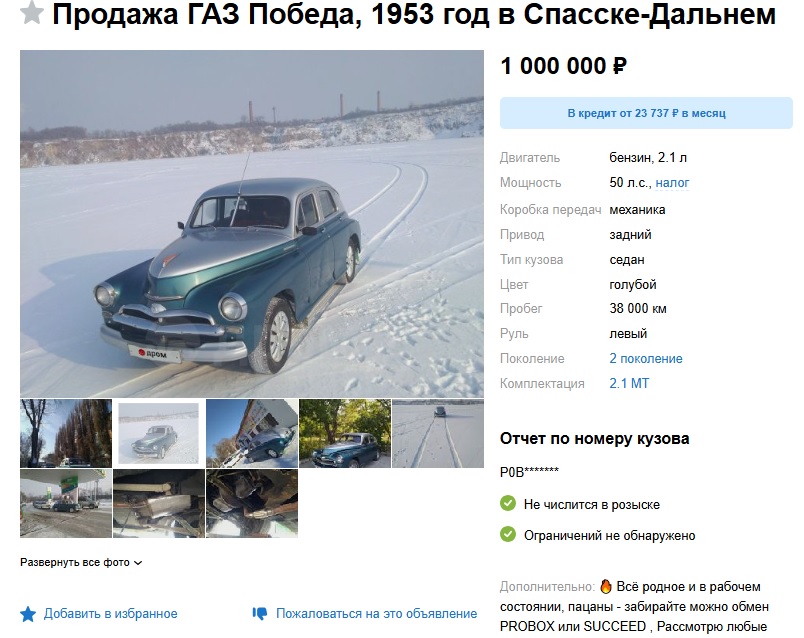Open thumbnail with tire tracks in snow
Screen dimensions: 804x638
click(x=438, y=434)
